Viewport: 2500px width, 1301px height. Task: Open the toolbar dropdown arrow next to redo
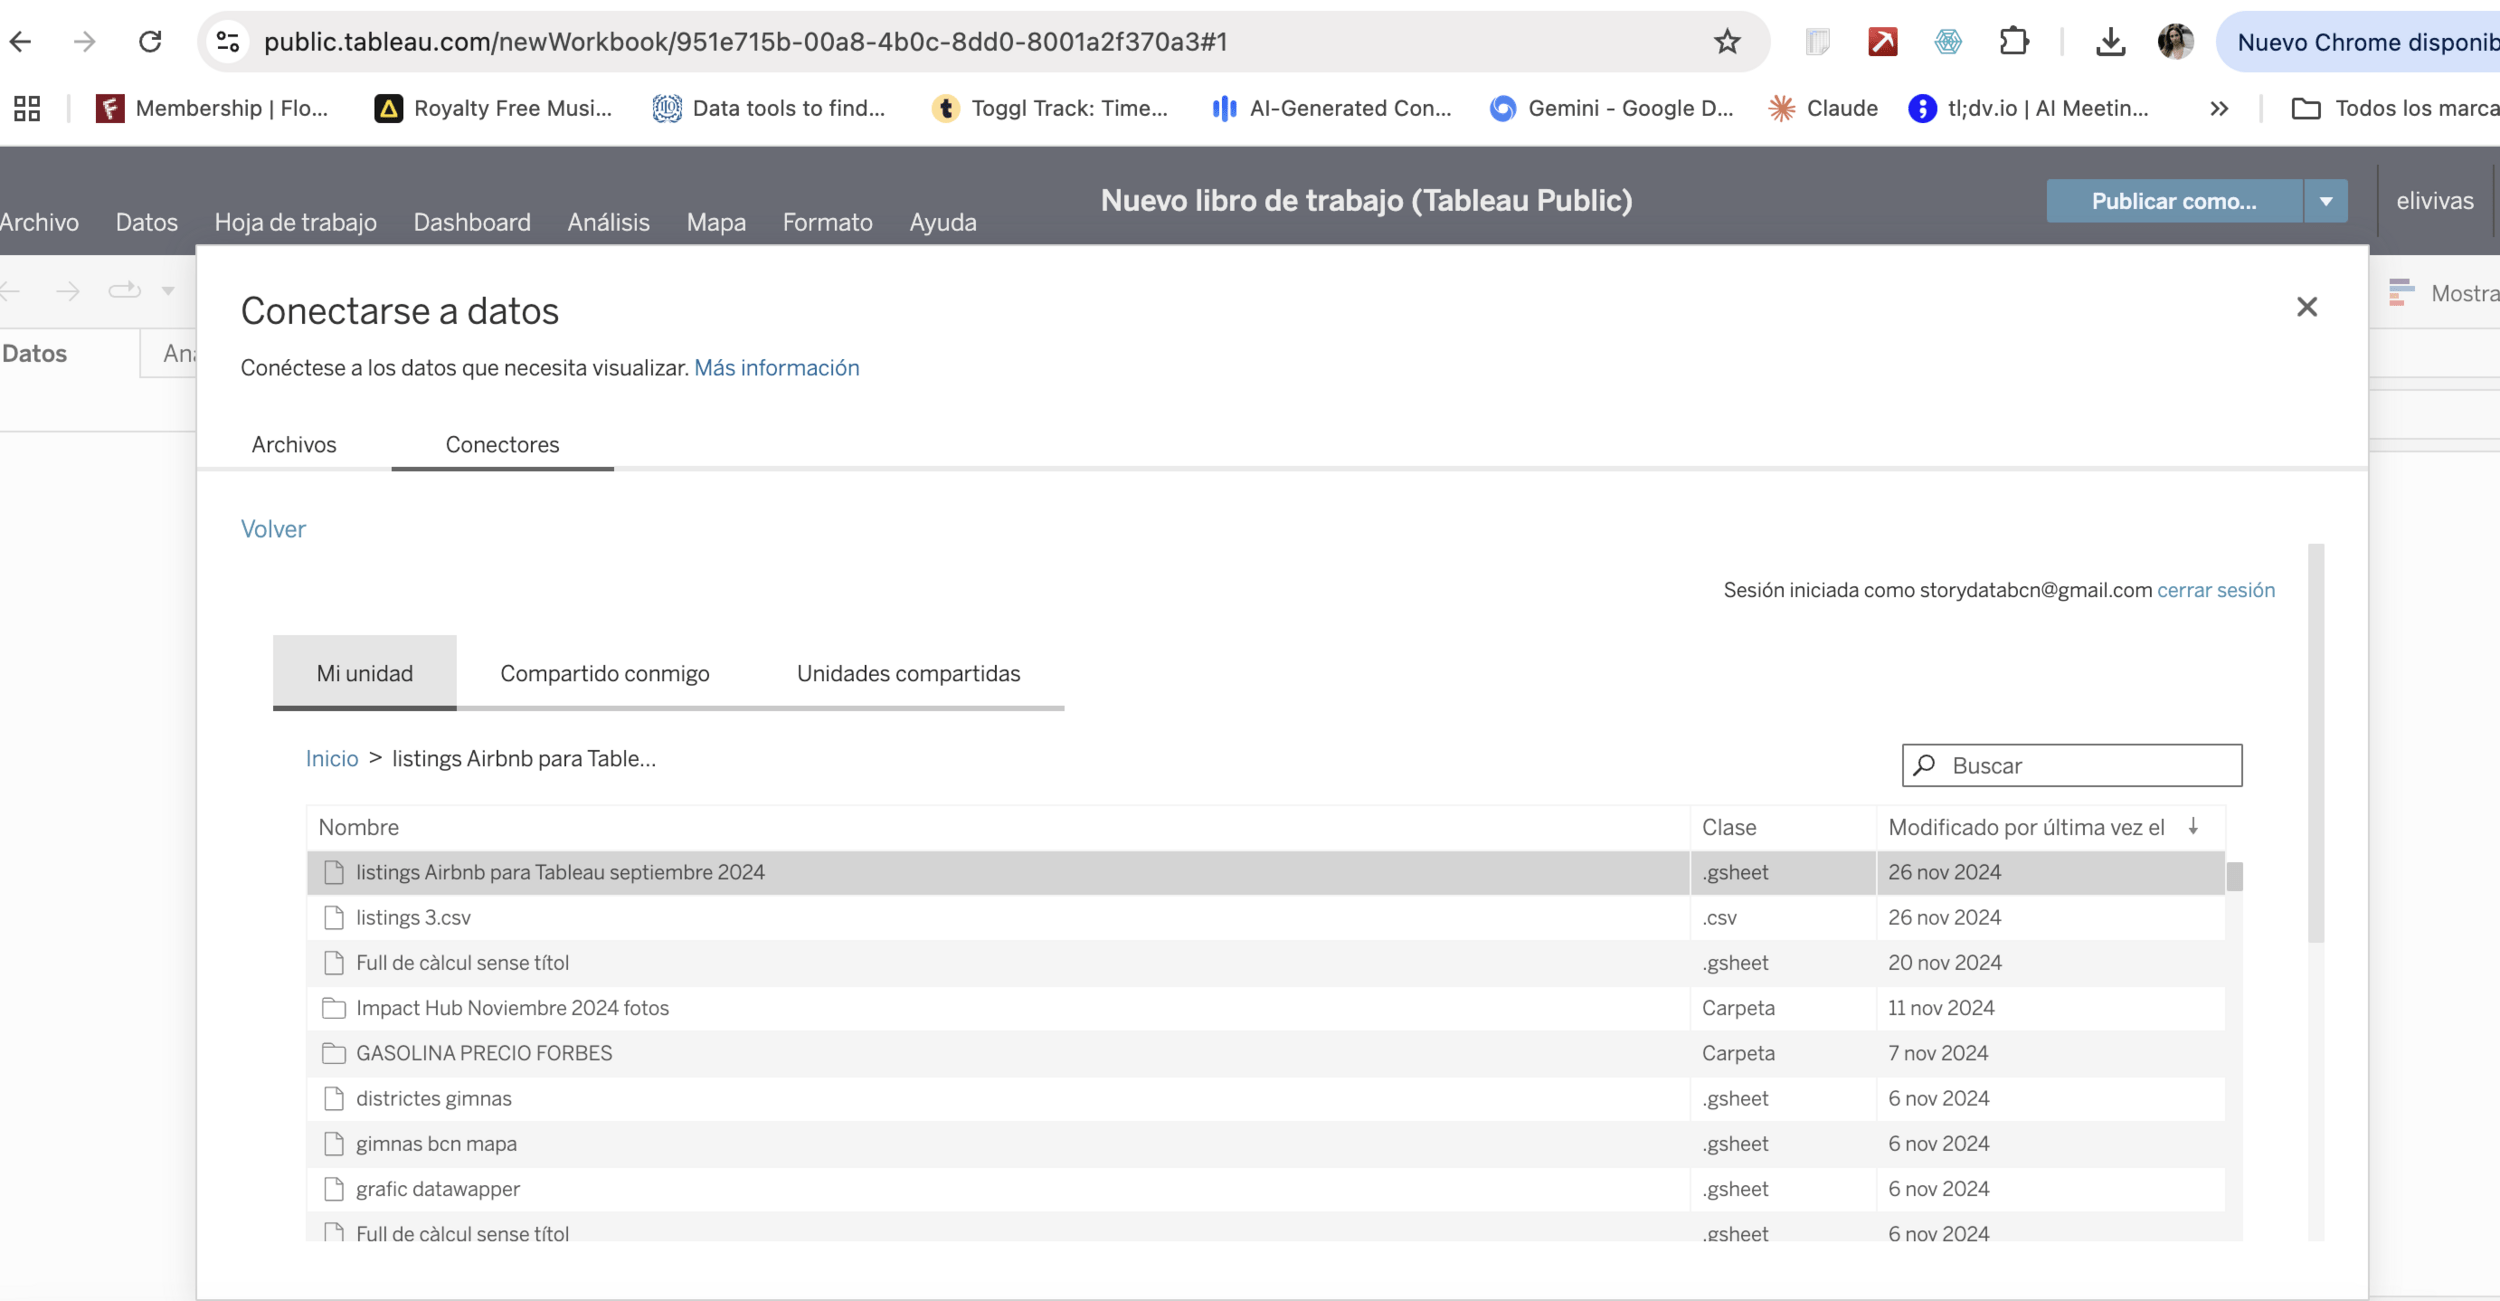(168, 291)
